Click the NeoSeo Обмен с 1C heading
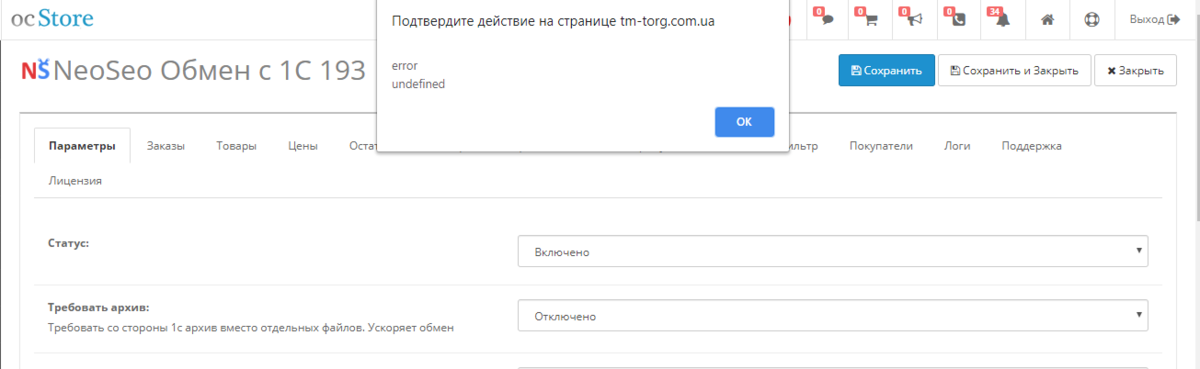This screenshot has width=1200, height=369. click(x=209, y=71)
